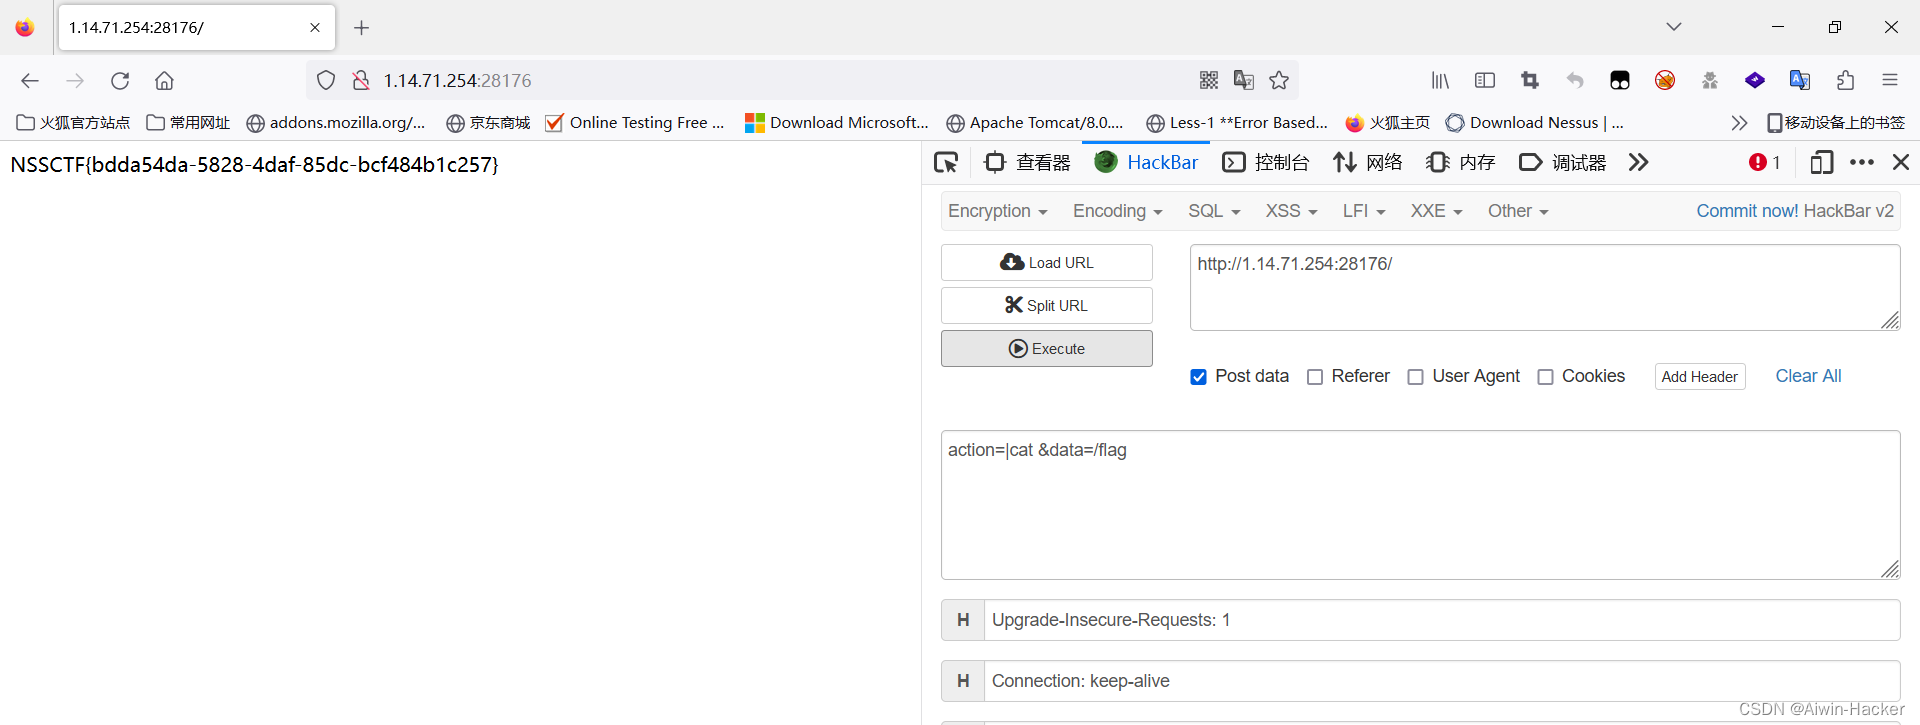Toggle the Cookies checkbox
This screenshot has width=1920, height=725.
(x=1545, y=377)
